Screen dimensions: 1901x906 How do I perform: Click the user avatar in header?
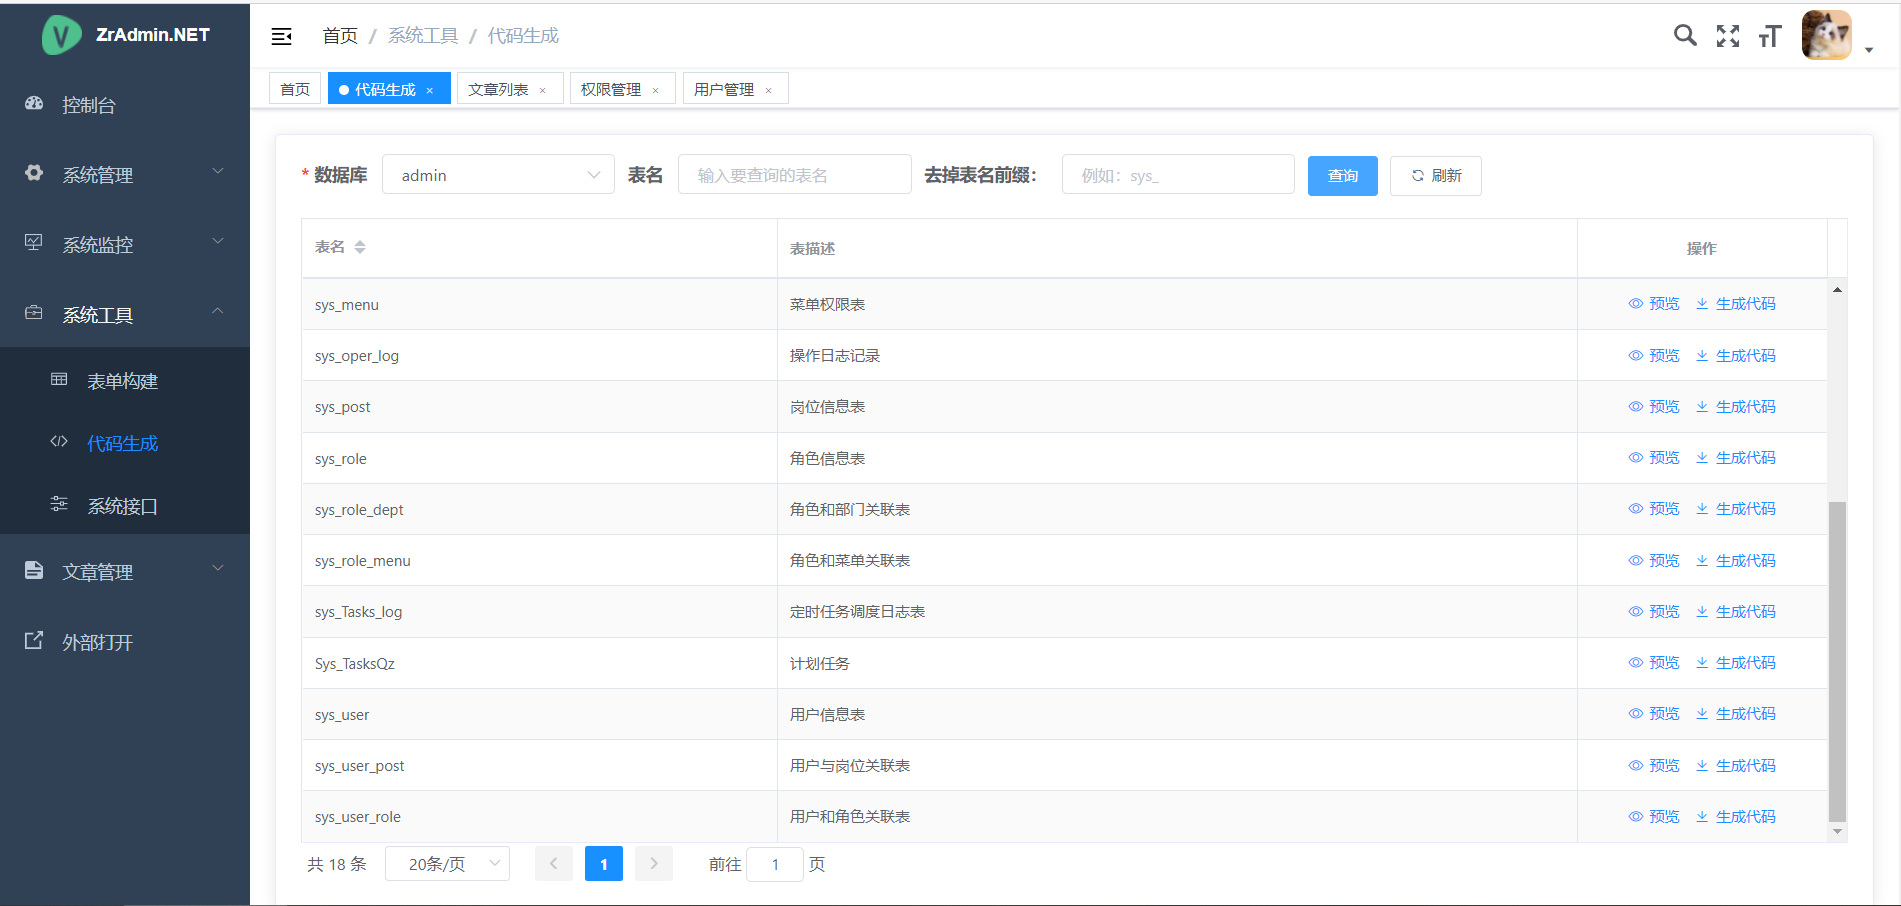[1826, 36]
